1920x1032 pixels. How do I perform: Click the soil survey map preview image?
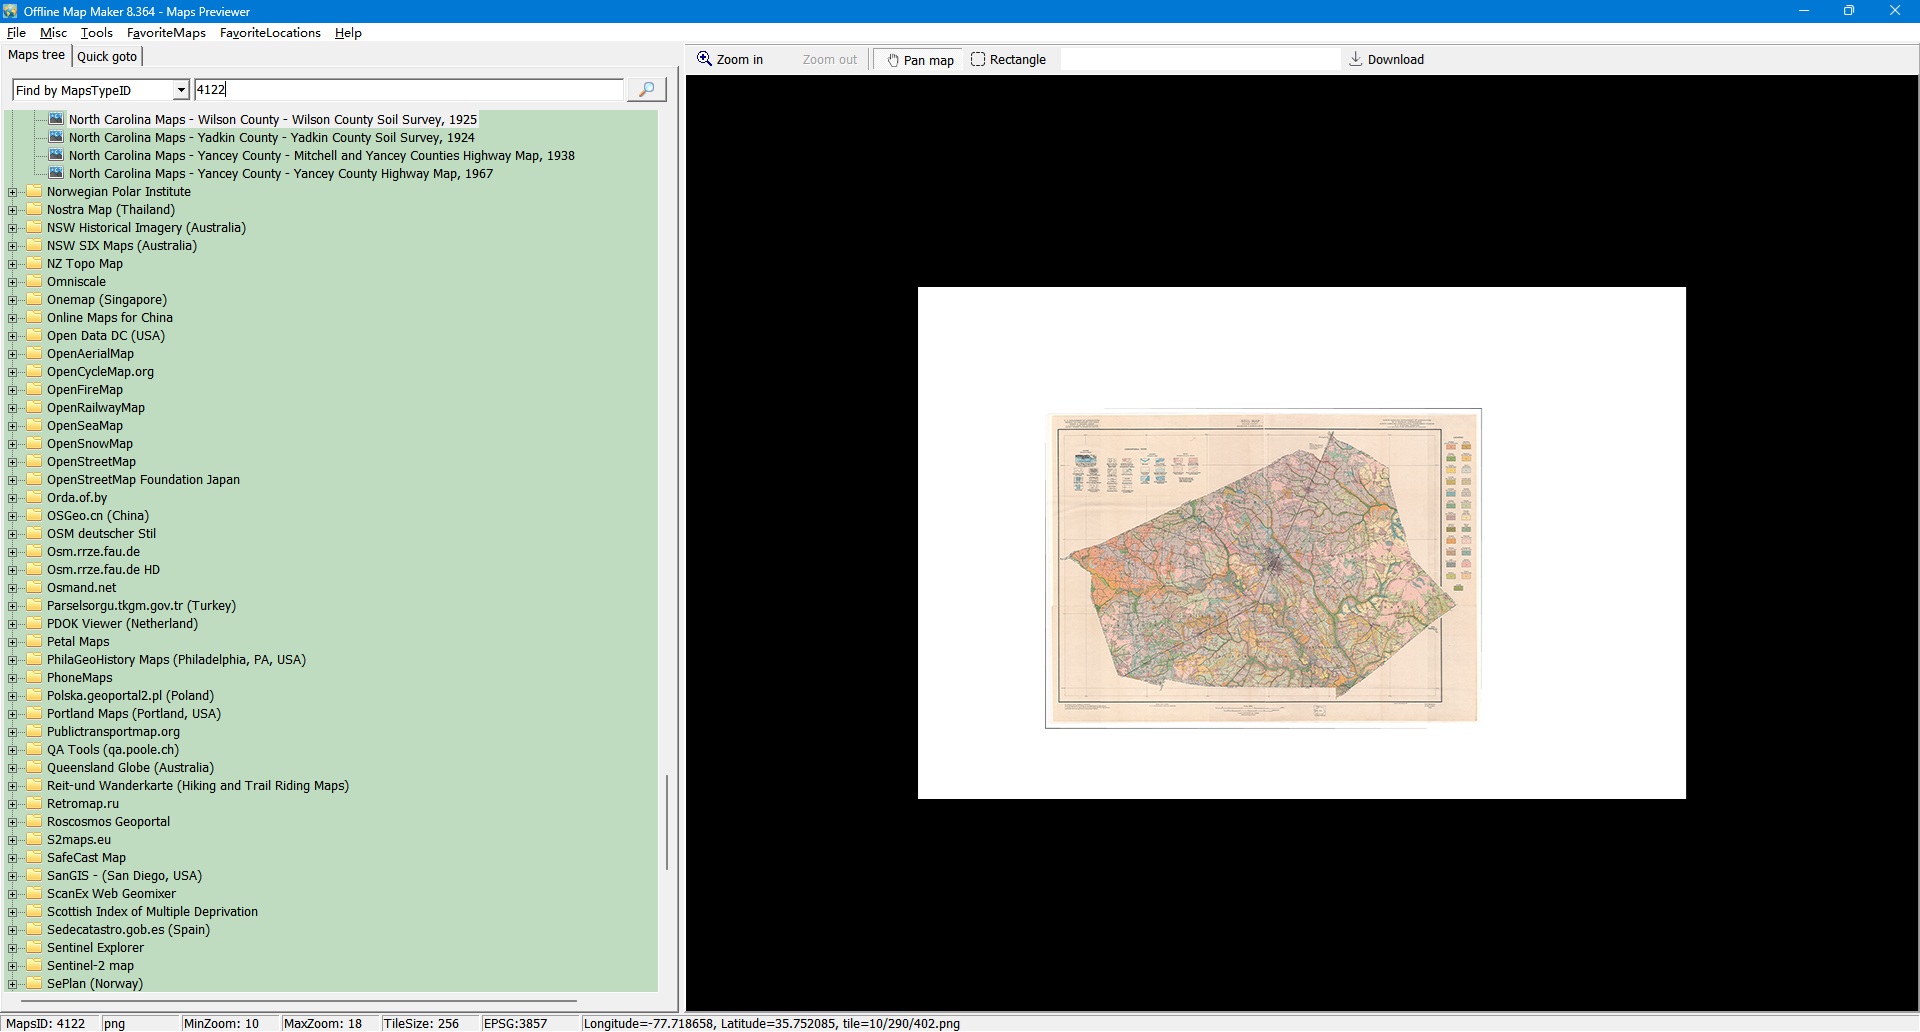1264,567
